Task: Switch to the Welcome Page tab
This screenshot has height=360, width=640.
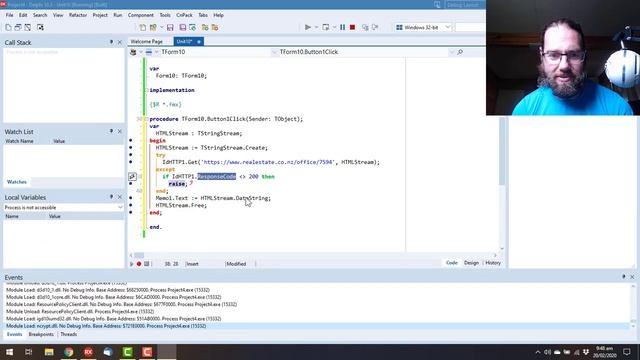Action: (x=147, y=42)
